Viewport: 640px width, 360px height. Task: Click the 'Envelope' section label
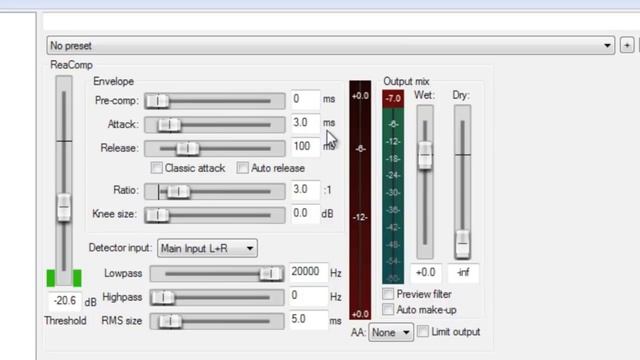coord(113,82)
